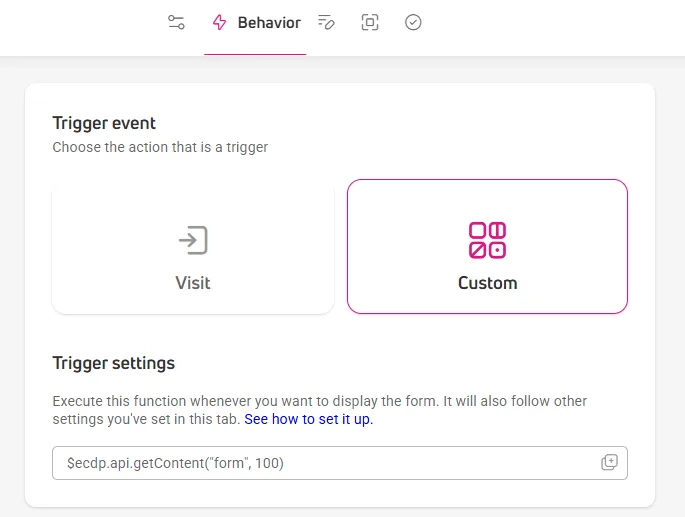Click the Custom four-squares icon
685x517 pixels.
tap(487, 240)
